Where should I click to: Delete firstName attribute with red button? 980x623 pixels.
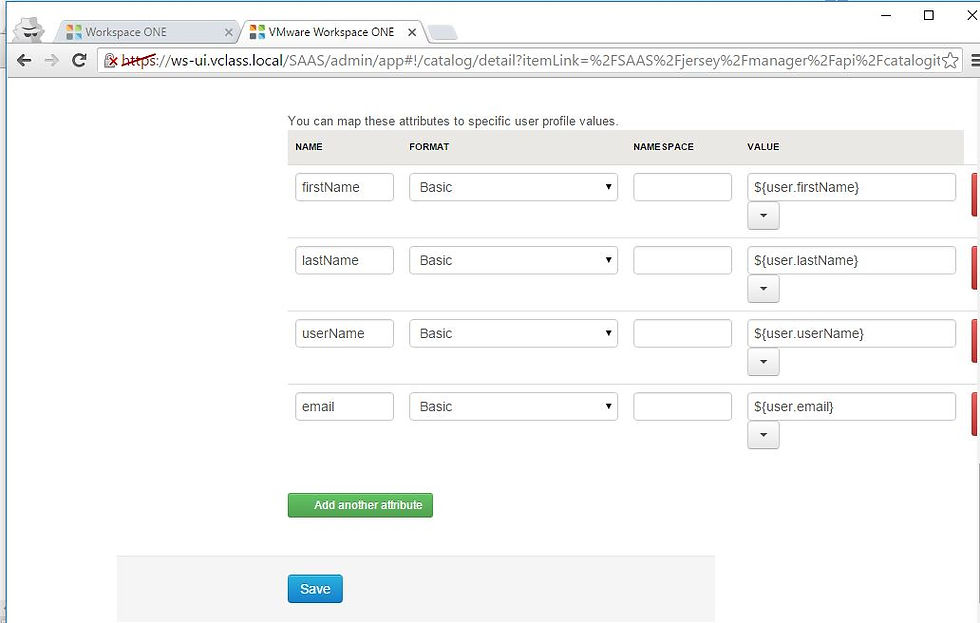[x=975, y=194]
